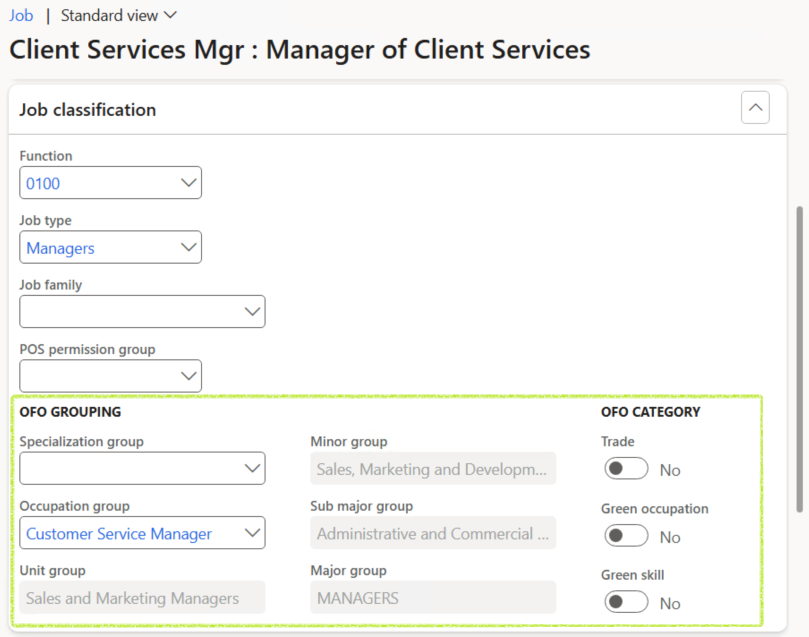
Task: Open POS permission group dropdown
Action: tap(110, 376)
